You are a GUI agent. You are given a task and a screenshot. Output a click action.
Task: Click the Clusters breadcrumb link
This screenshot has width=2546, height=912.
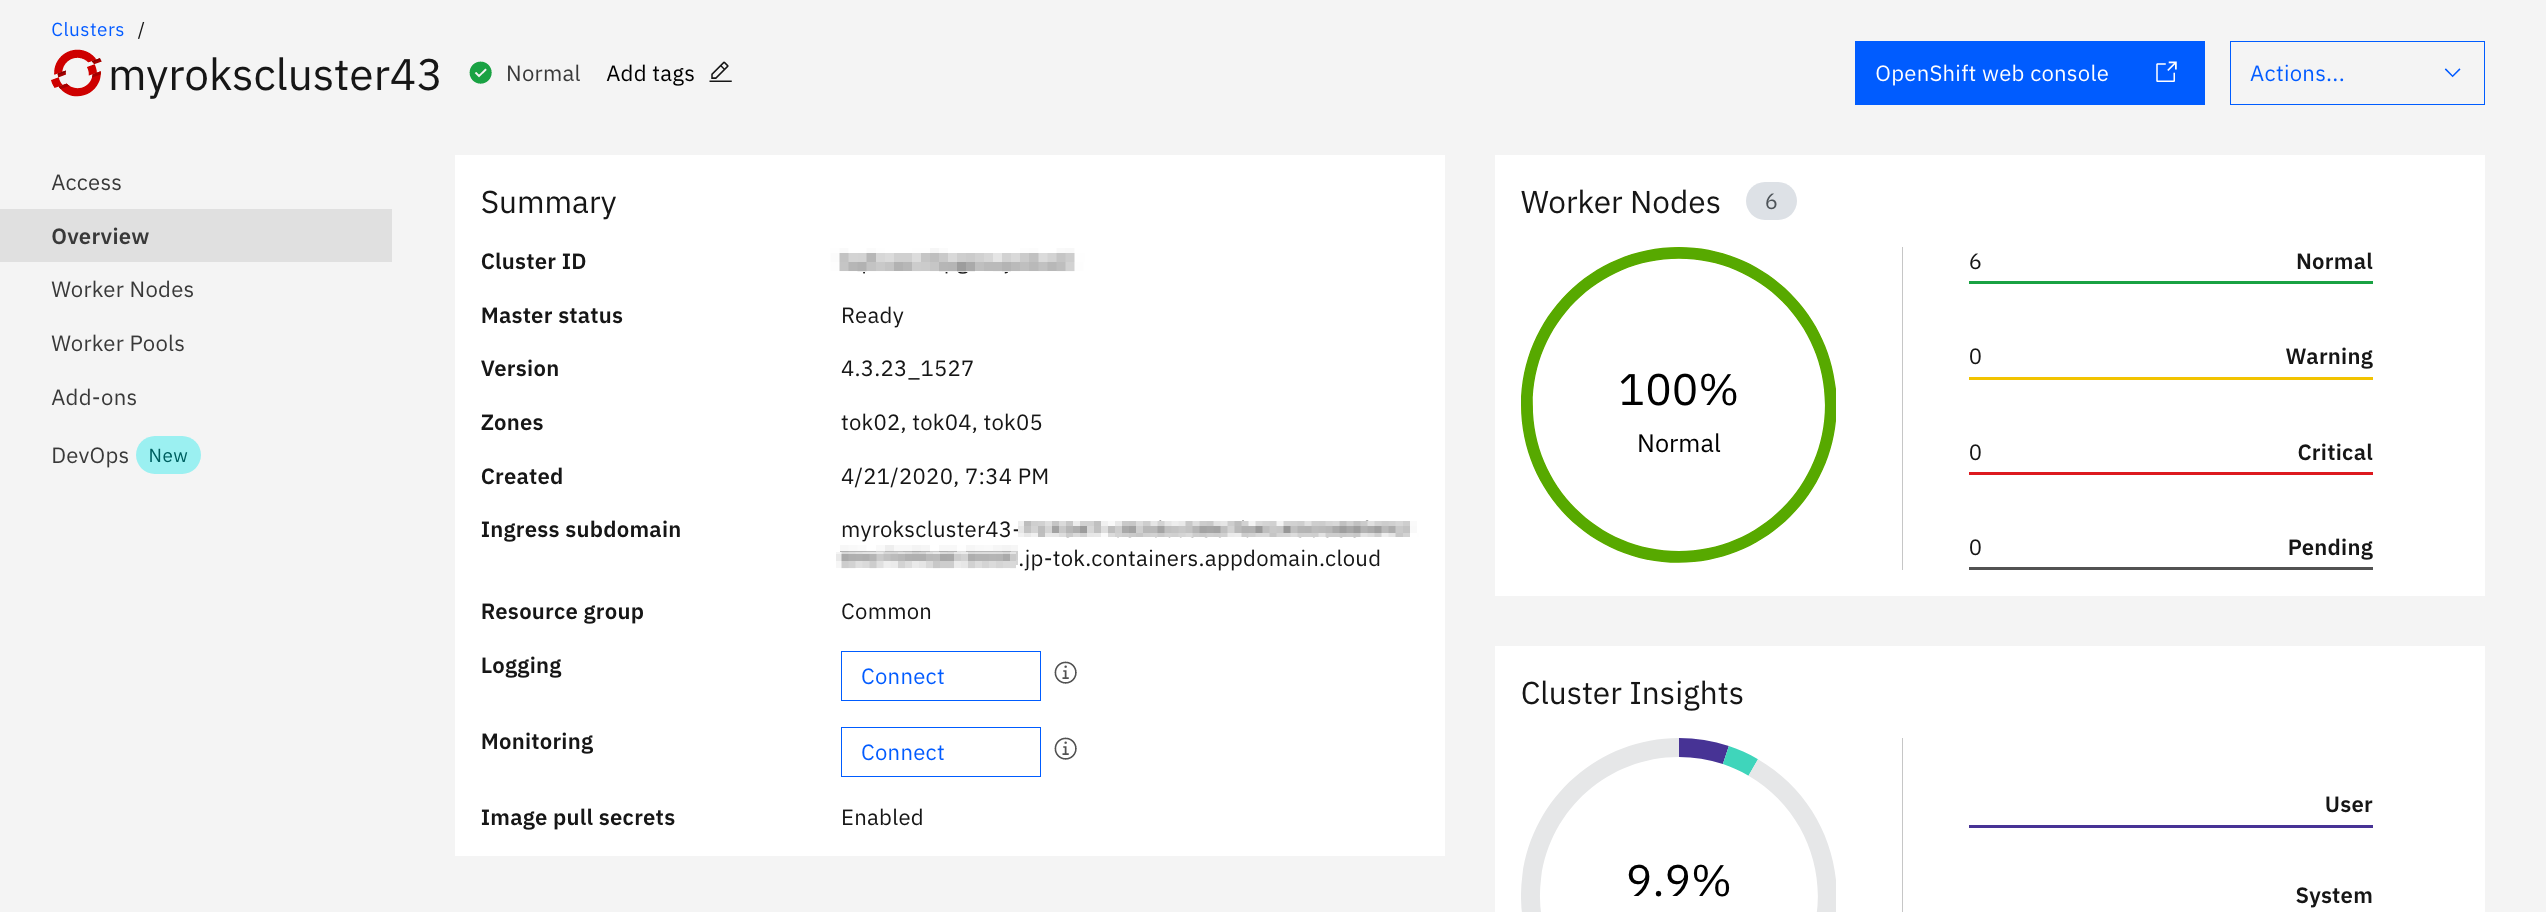88,30
